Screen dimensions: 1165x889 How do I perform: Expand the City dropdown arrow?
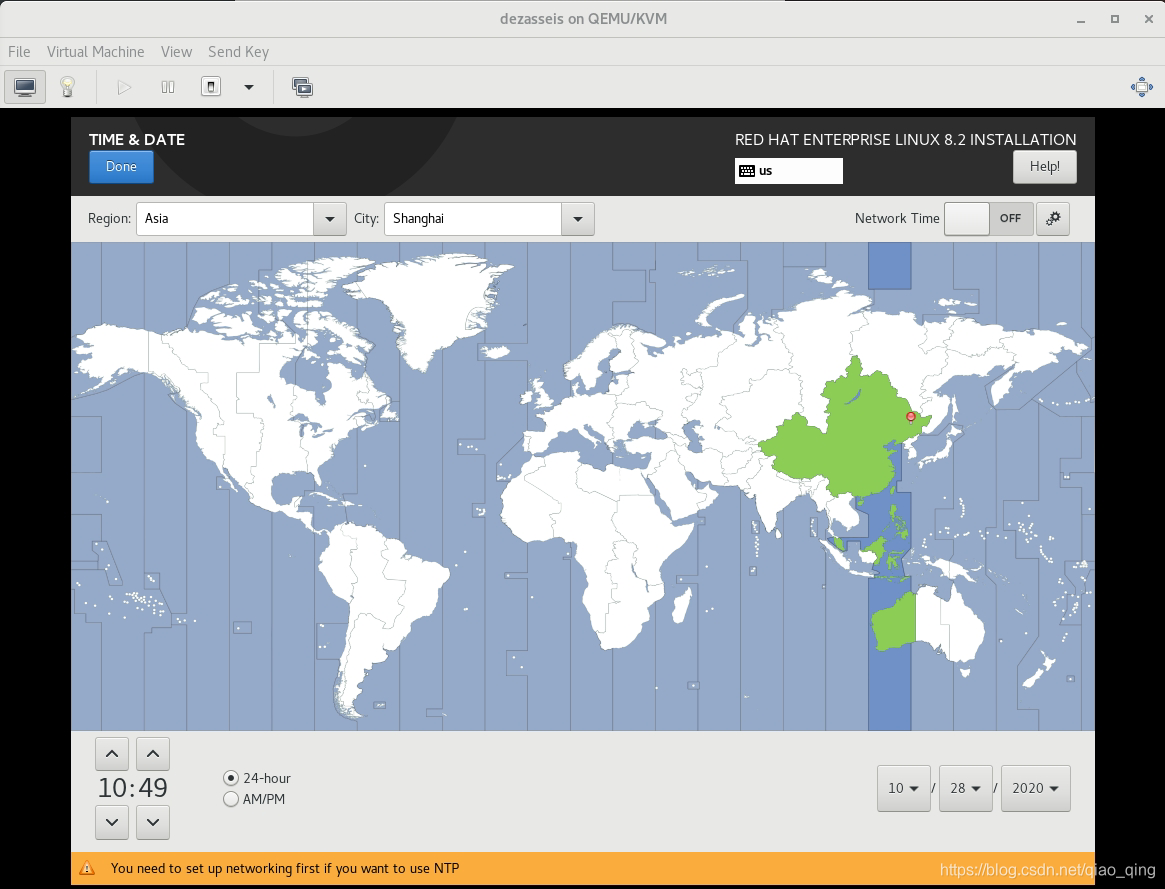pos(578,219)
